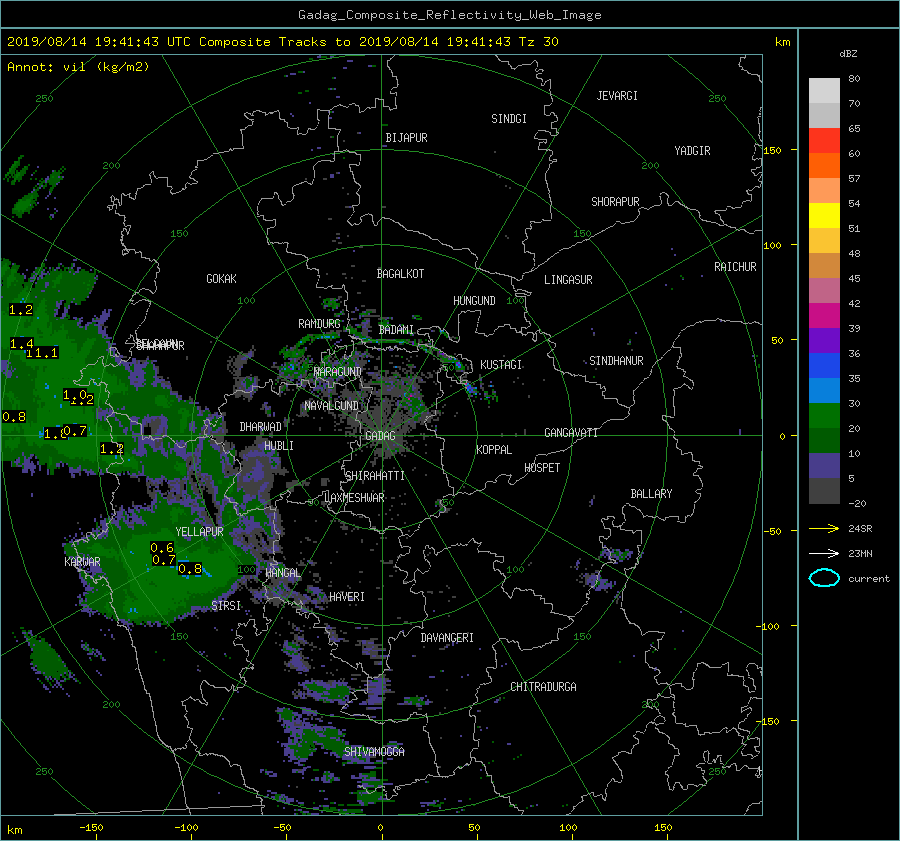Click the CHITRADURGA city label
The height and width of the screenshot is (841, 900).
[543, 687]
